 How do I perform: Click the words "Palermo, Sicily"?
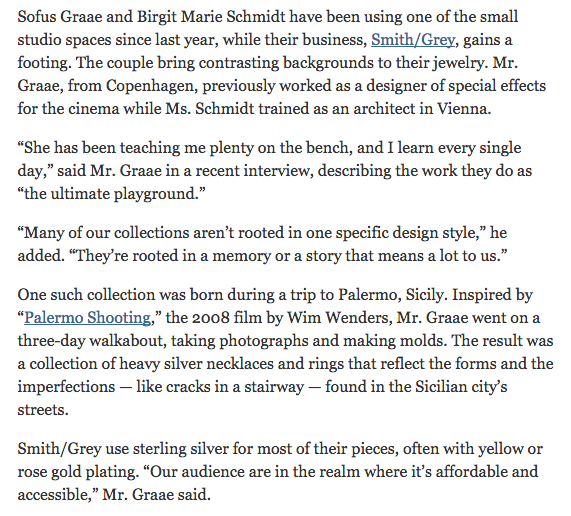pos(391,295)
